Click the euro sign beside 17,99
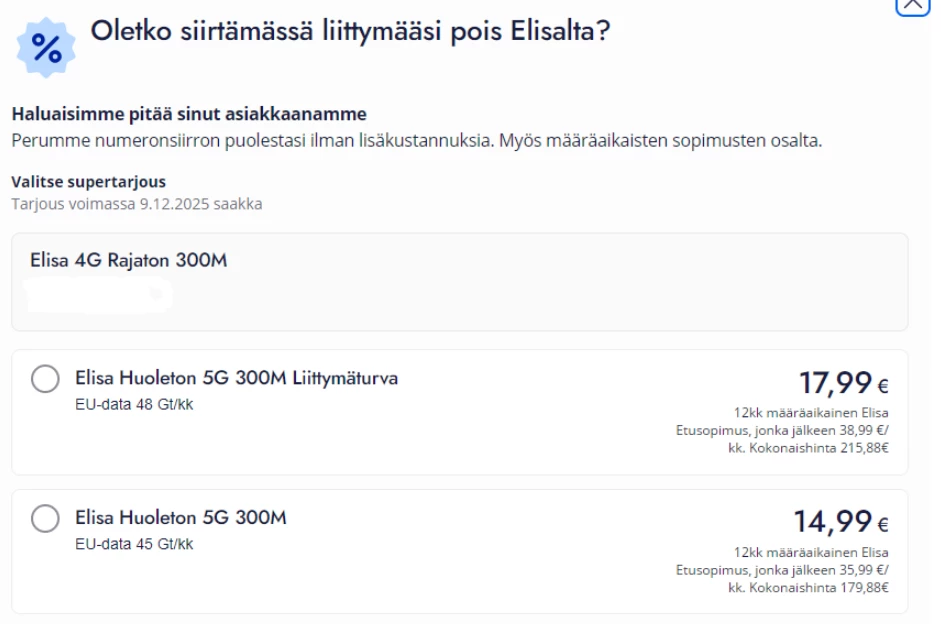This screenshot has width=941, height=624. (883, 386)
